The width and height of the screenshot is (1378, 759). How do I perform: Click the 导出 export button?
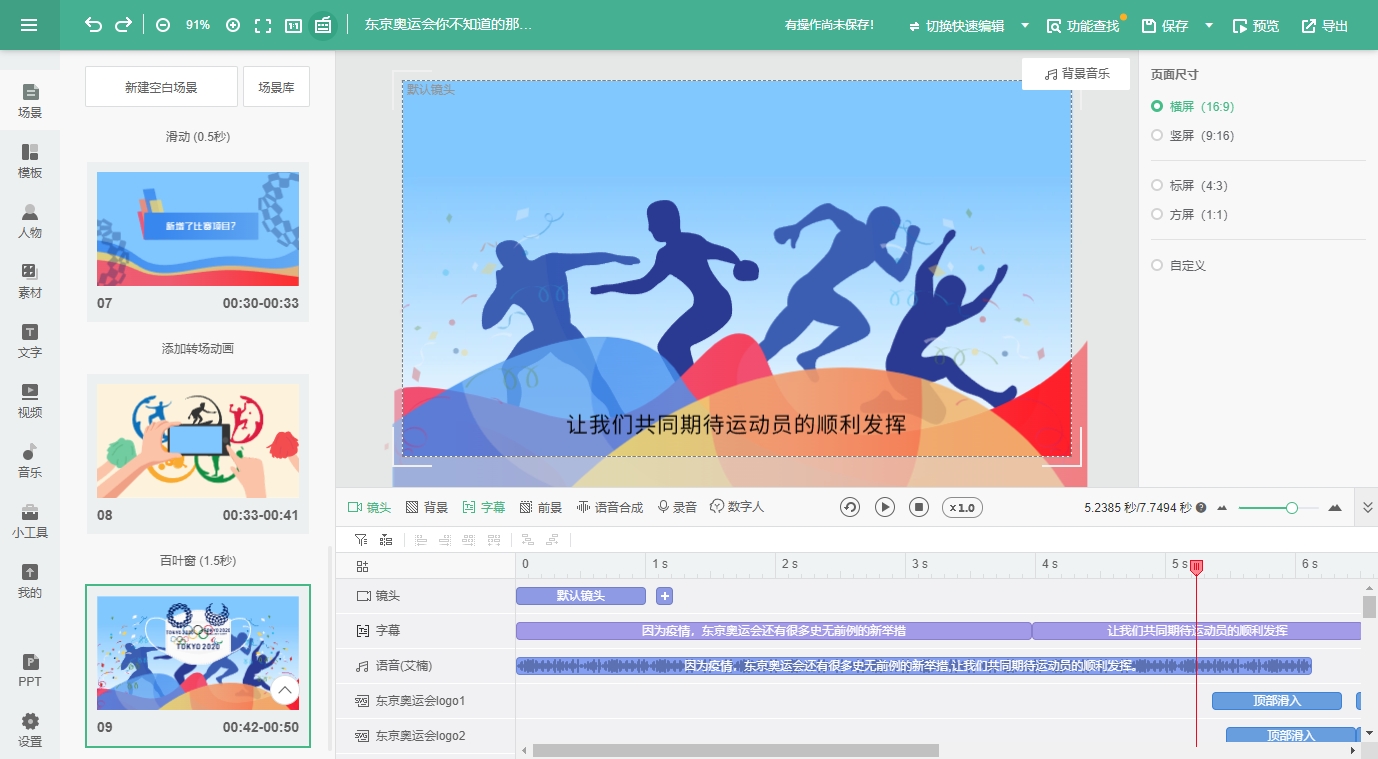click(x=1324, y=26)
